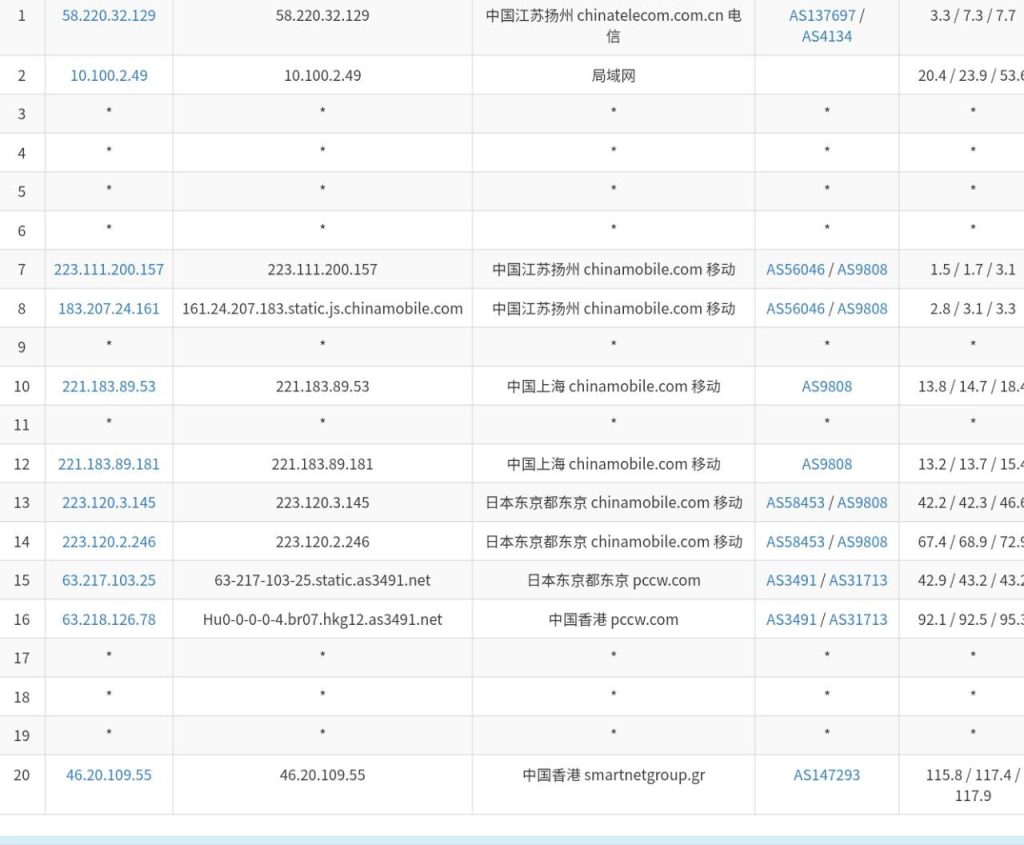Viewport: 1024px width, 845px height.
Task: Open IP link 46.20.109.55
Action: coord(108,775)
